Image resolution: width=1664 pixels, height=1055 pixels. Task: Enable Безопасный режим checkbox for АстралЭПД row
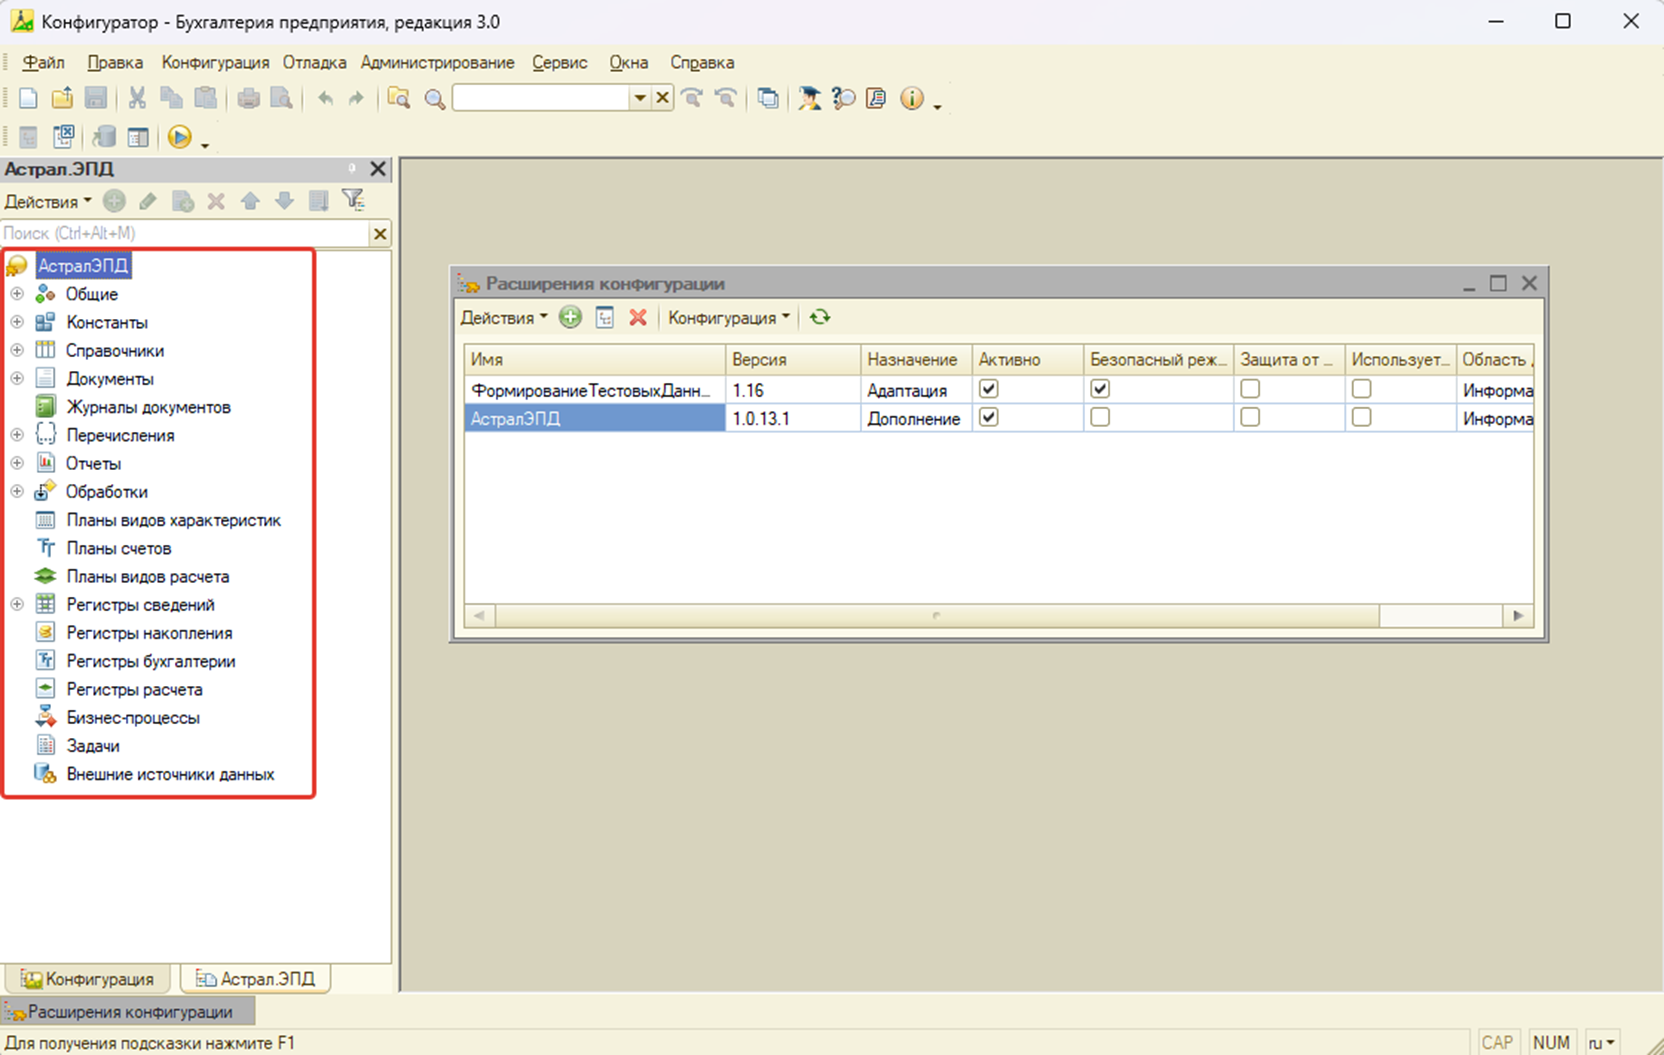click(1100, 417)
